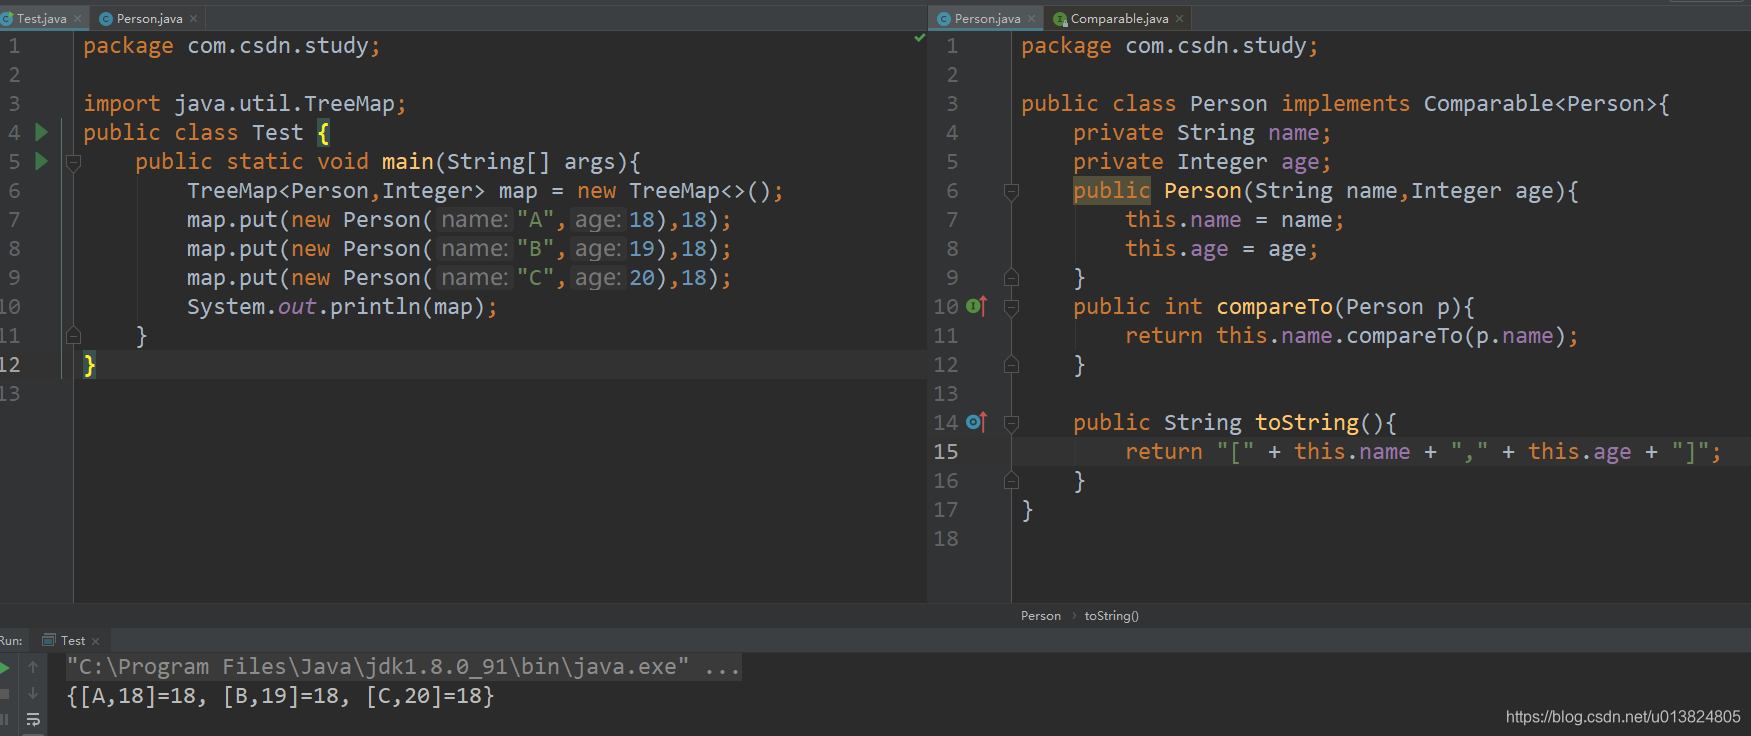
Task: Rerun Test in Run panel
Action: pyautogui.click(x=5, y=667)
